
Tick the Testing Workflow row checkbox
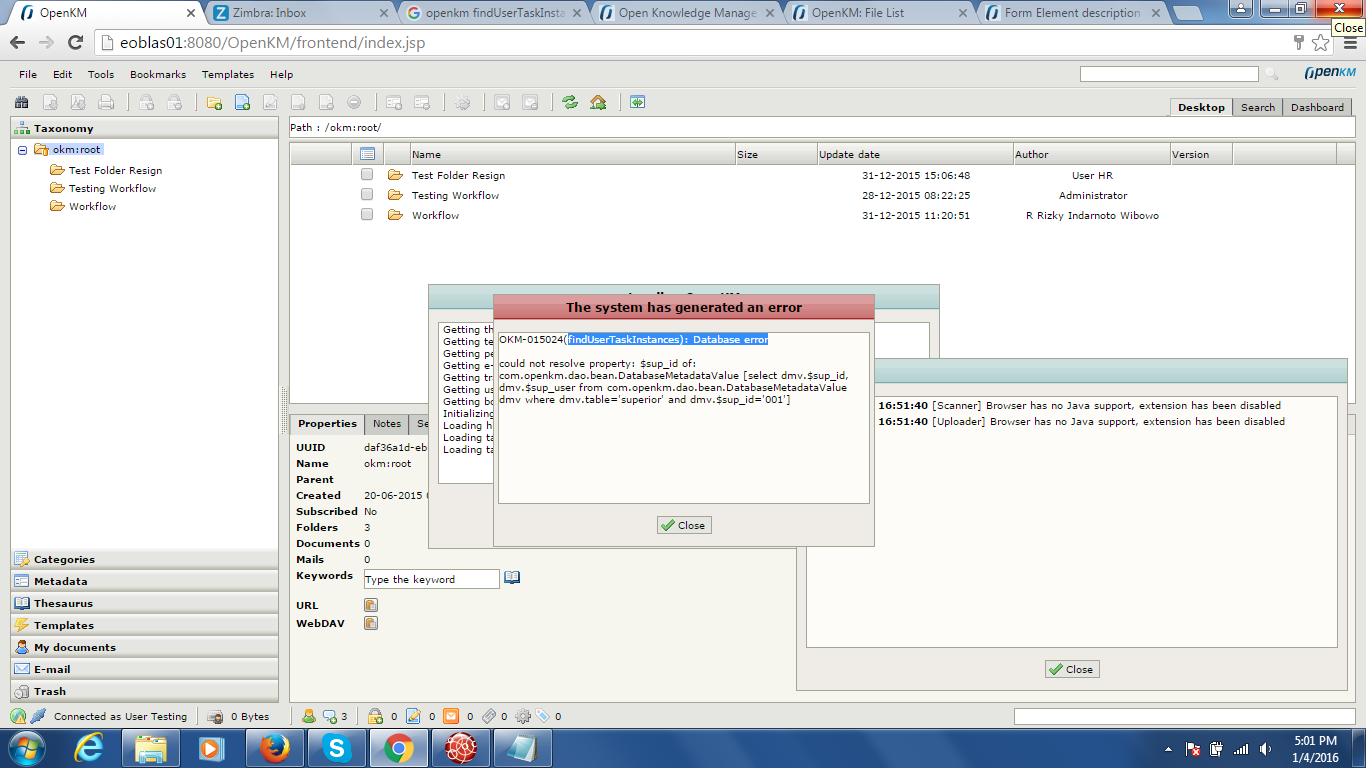click(x=367, y=195)
